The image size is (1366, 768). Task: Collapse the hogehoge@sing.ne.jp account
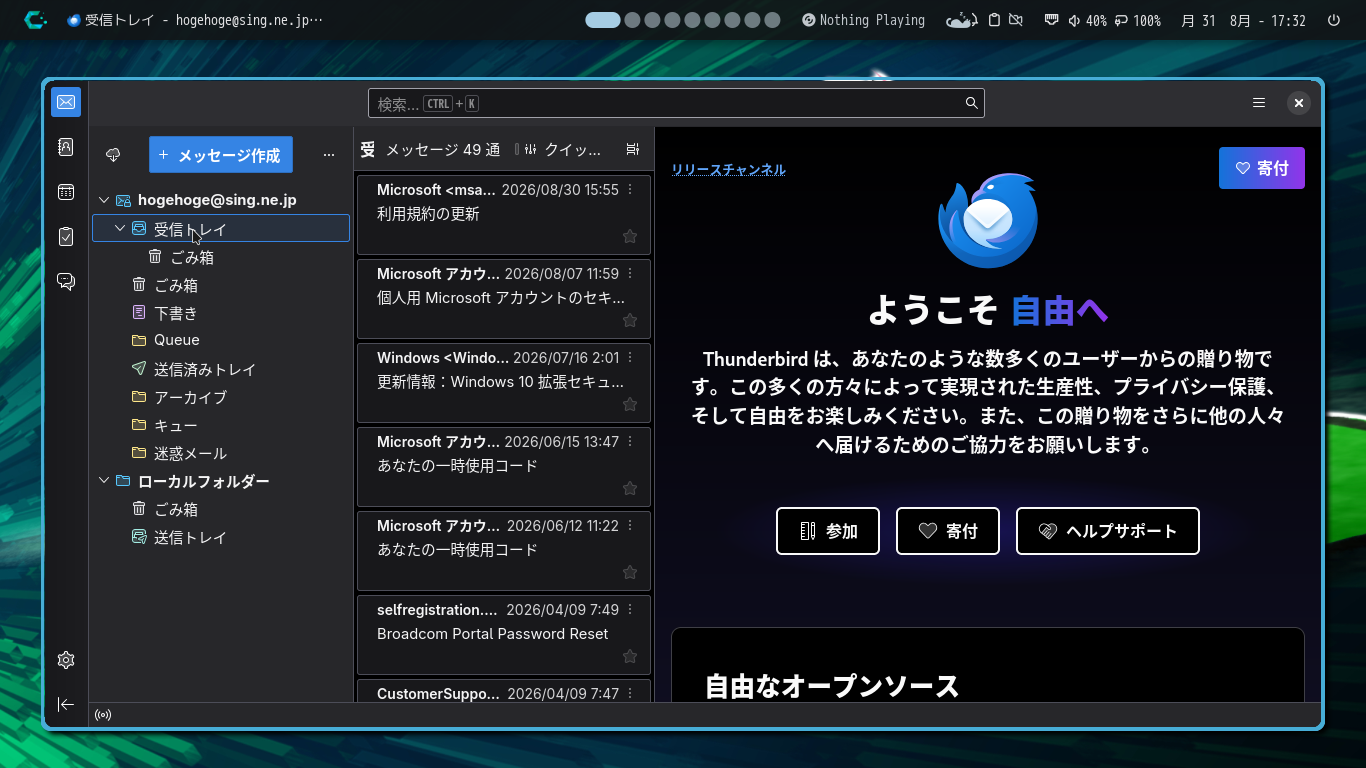pyautogui.click(x=104, y=200)
